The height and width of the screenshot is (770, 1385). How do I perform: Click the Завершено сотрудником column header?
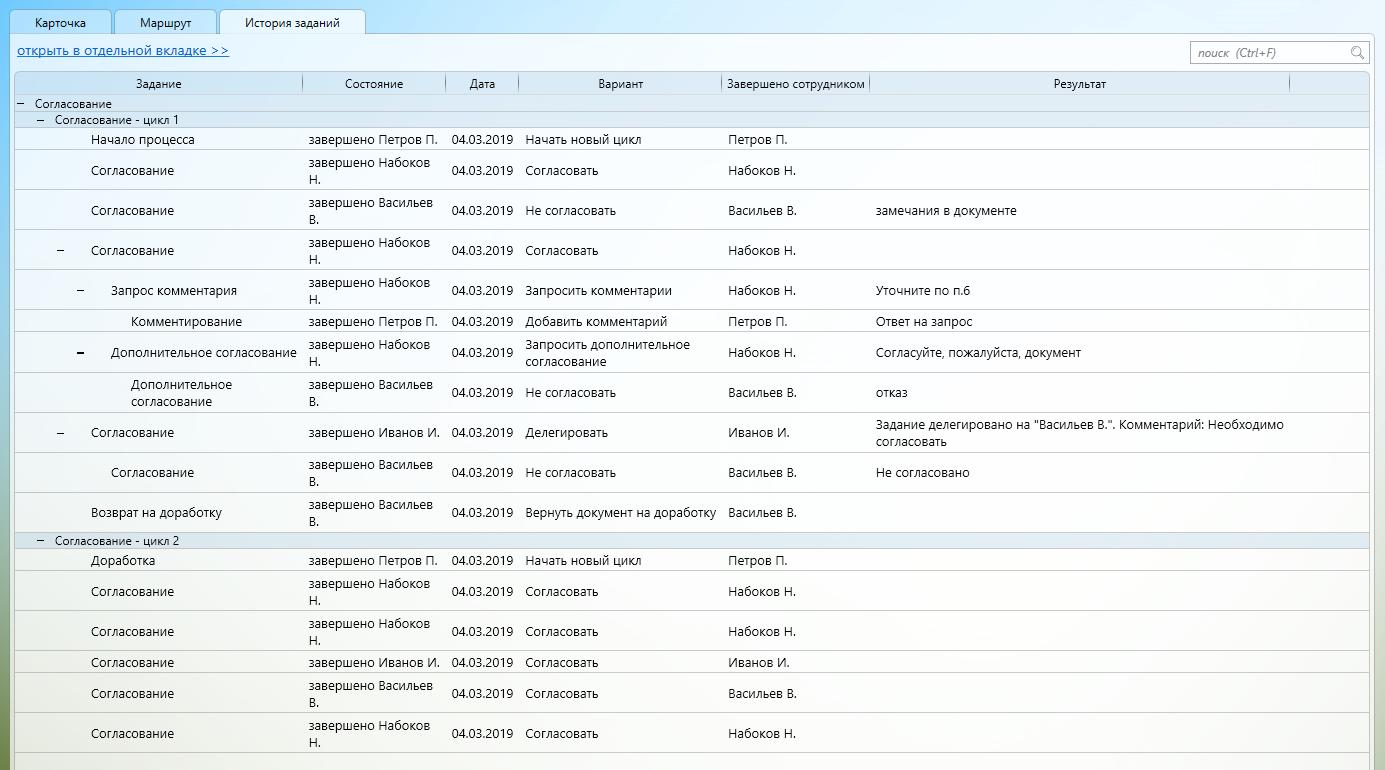[x=796, y=84]
